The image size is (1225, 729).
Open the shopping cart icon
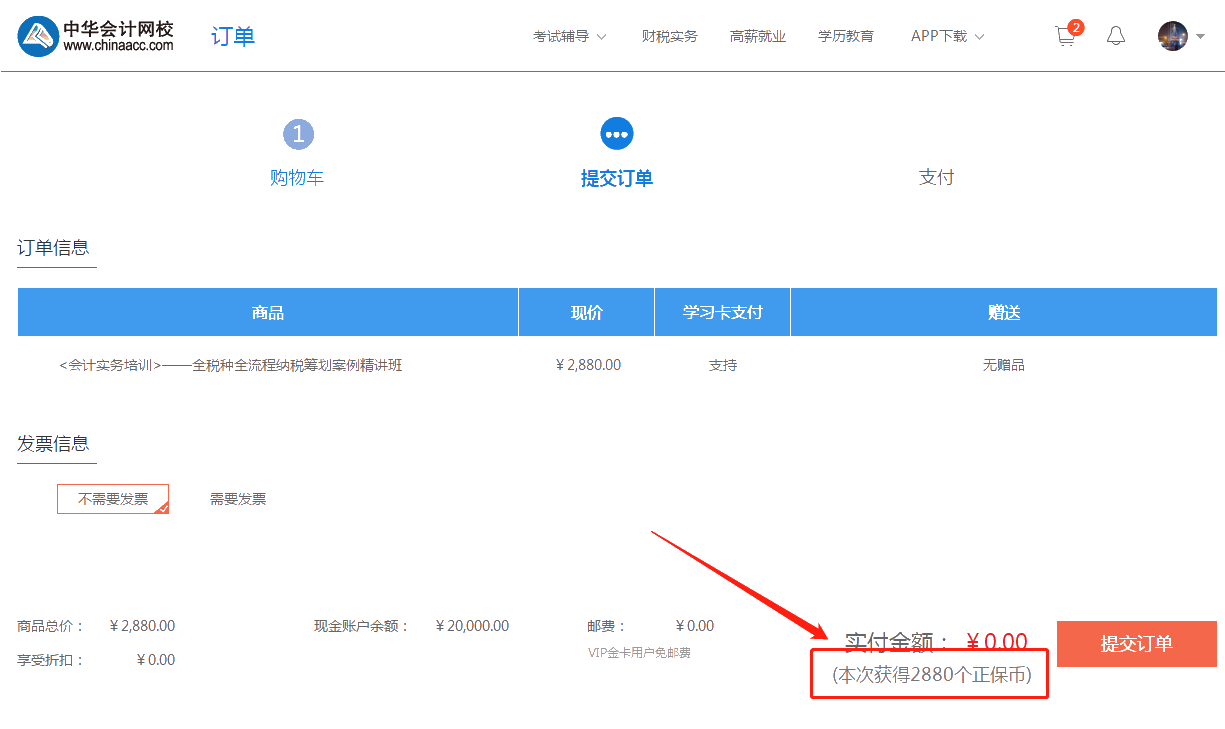(1066, 37)
